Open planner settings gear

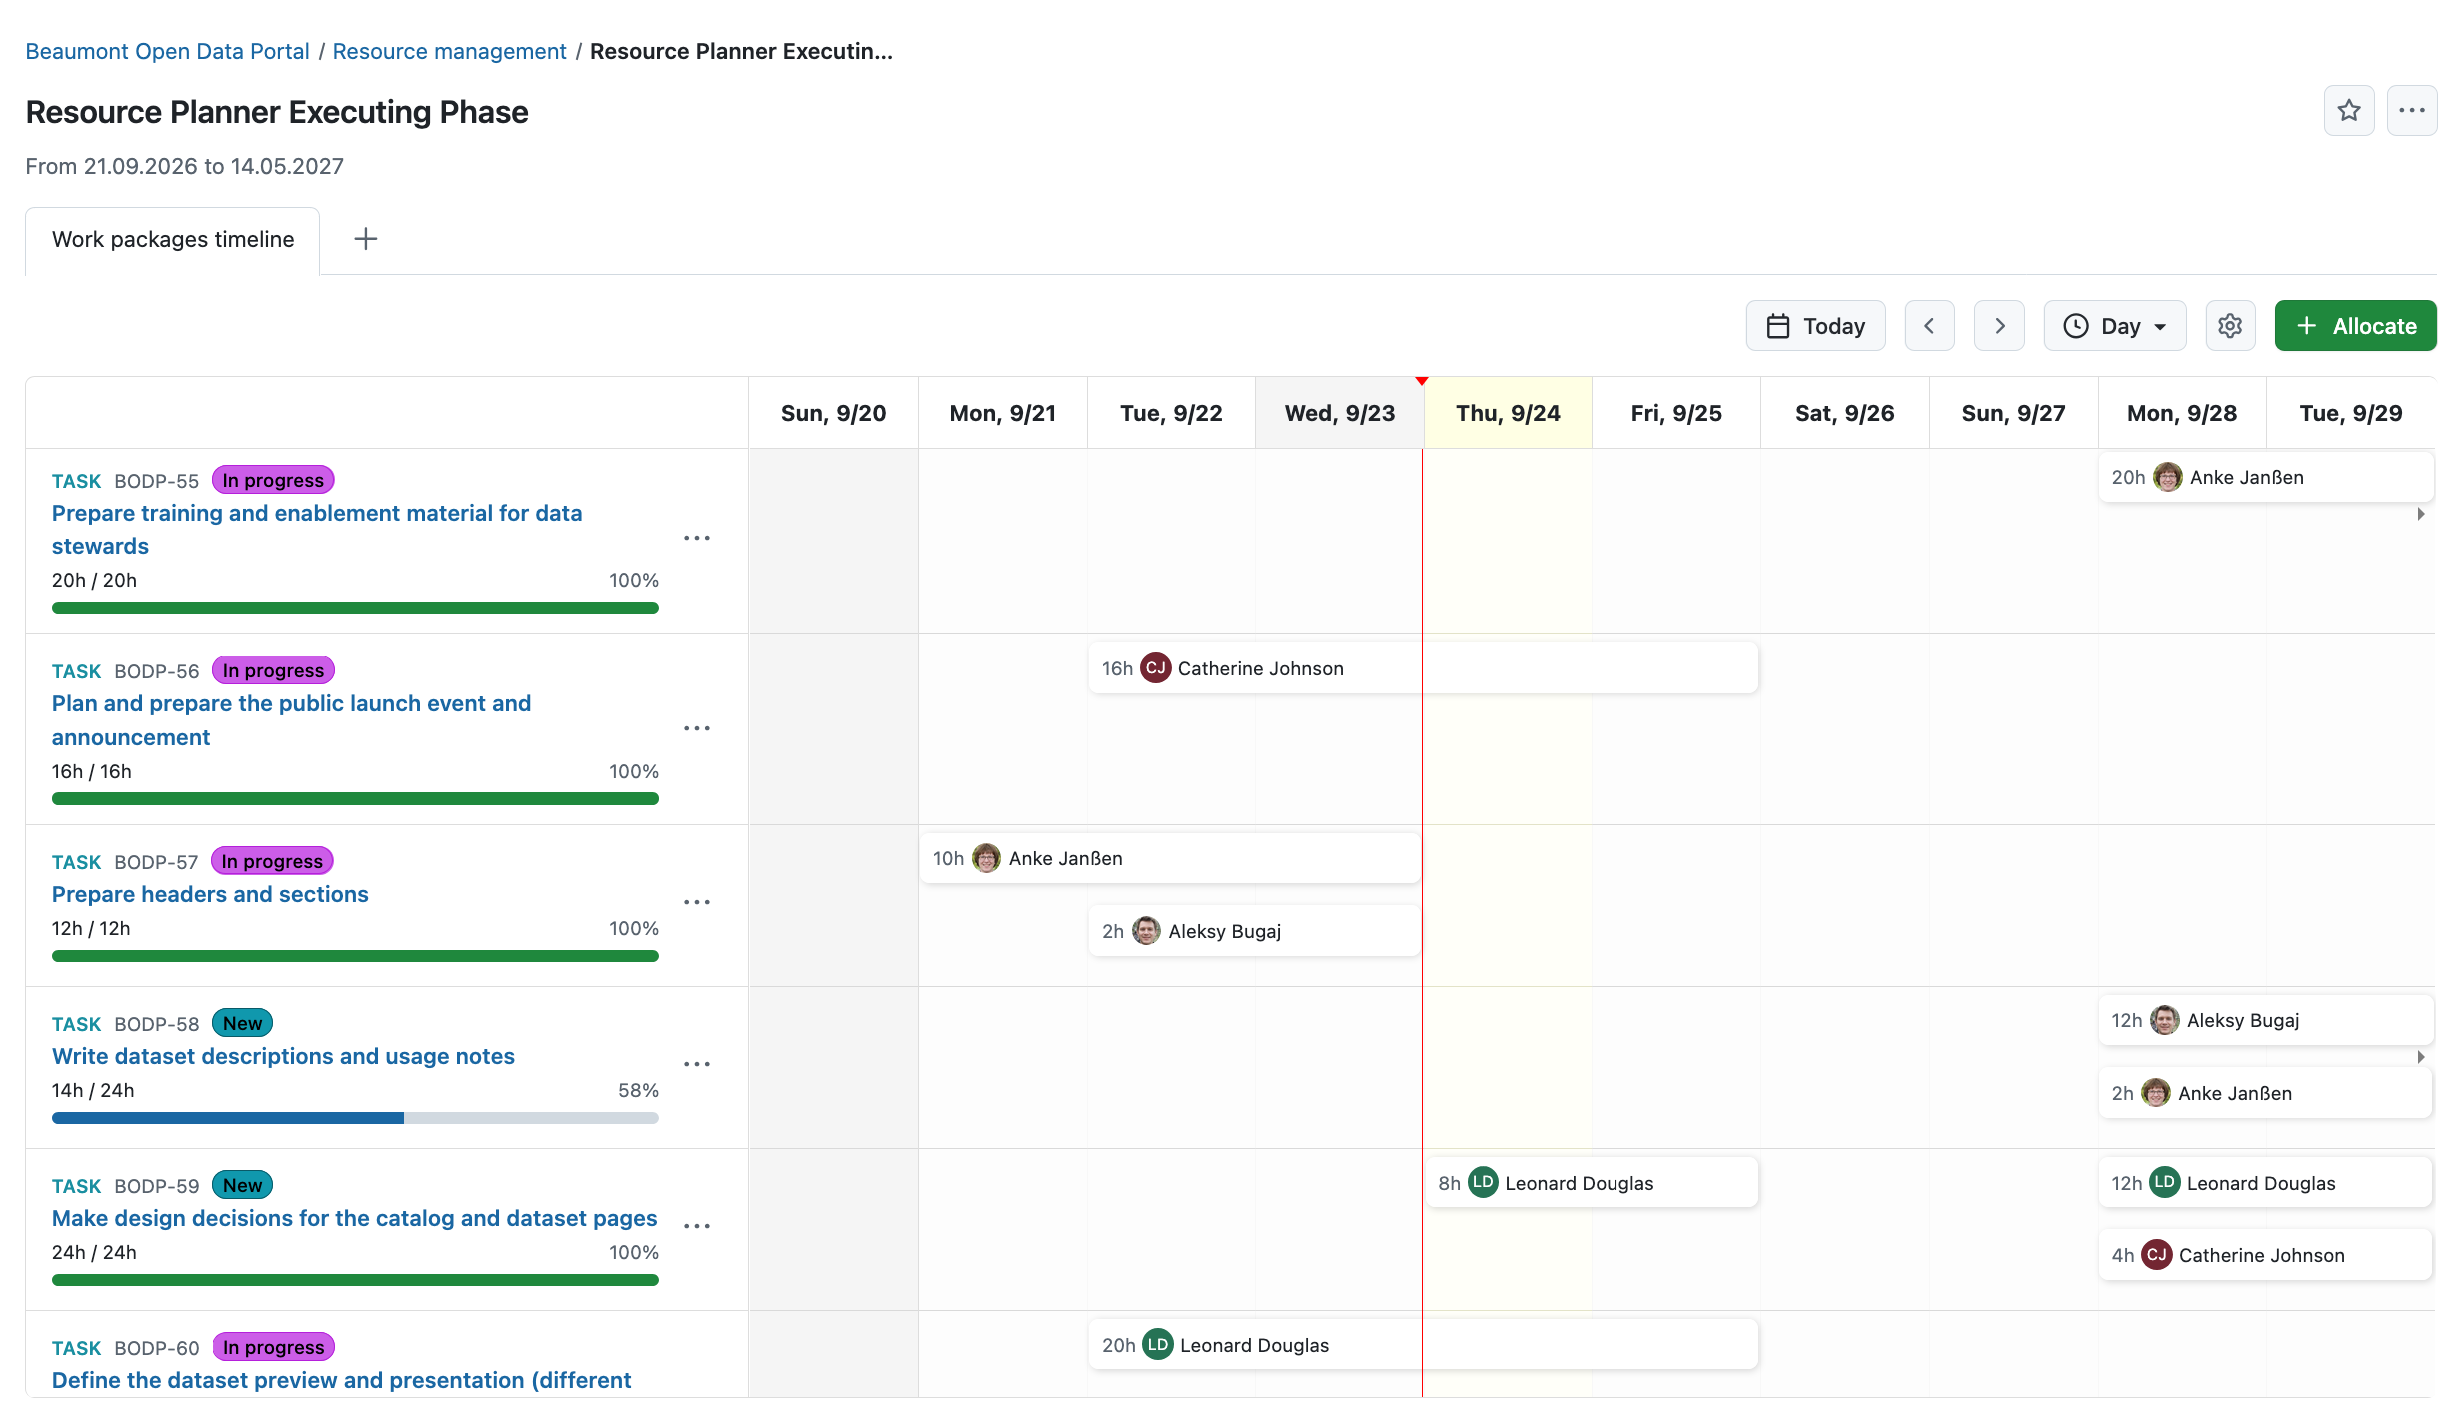tap(2230, 326)
